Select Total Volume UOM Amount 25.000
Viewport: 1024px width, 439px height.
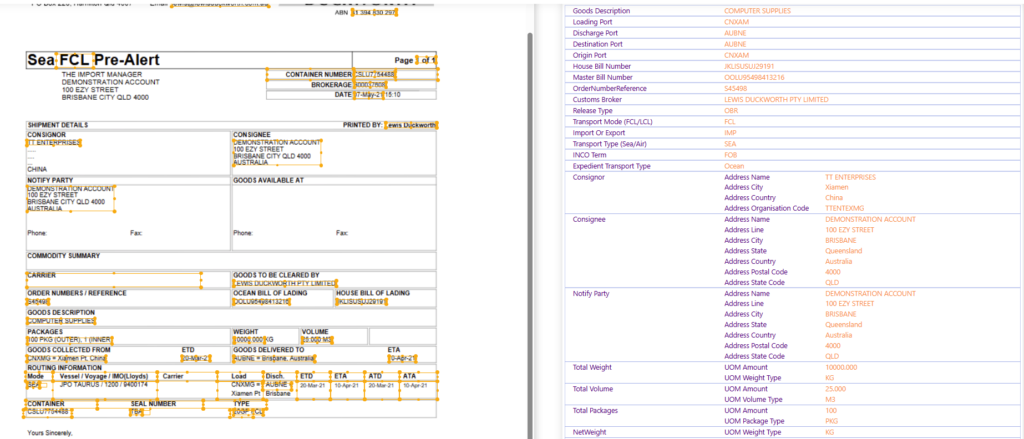[837, 389]
